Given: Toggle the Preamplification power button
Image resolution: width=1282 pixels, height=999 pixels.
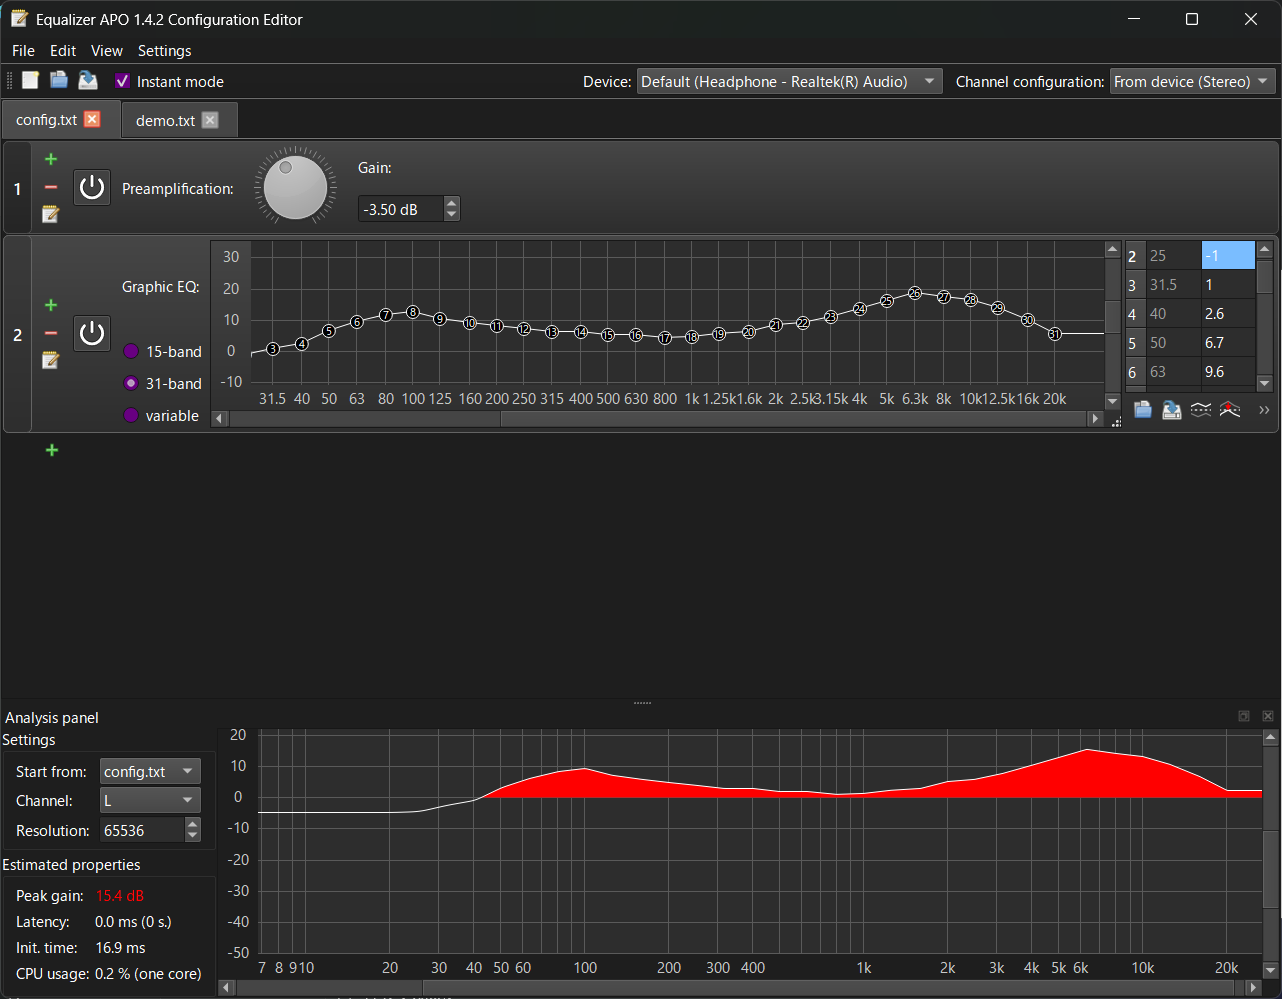Looking at the screenshot, I should coord(92,187).
